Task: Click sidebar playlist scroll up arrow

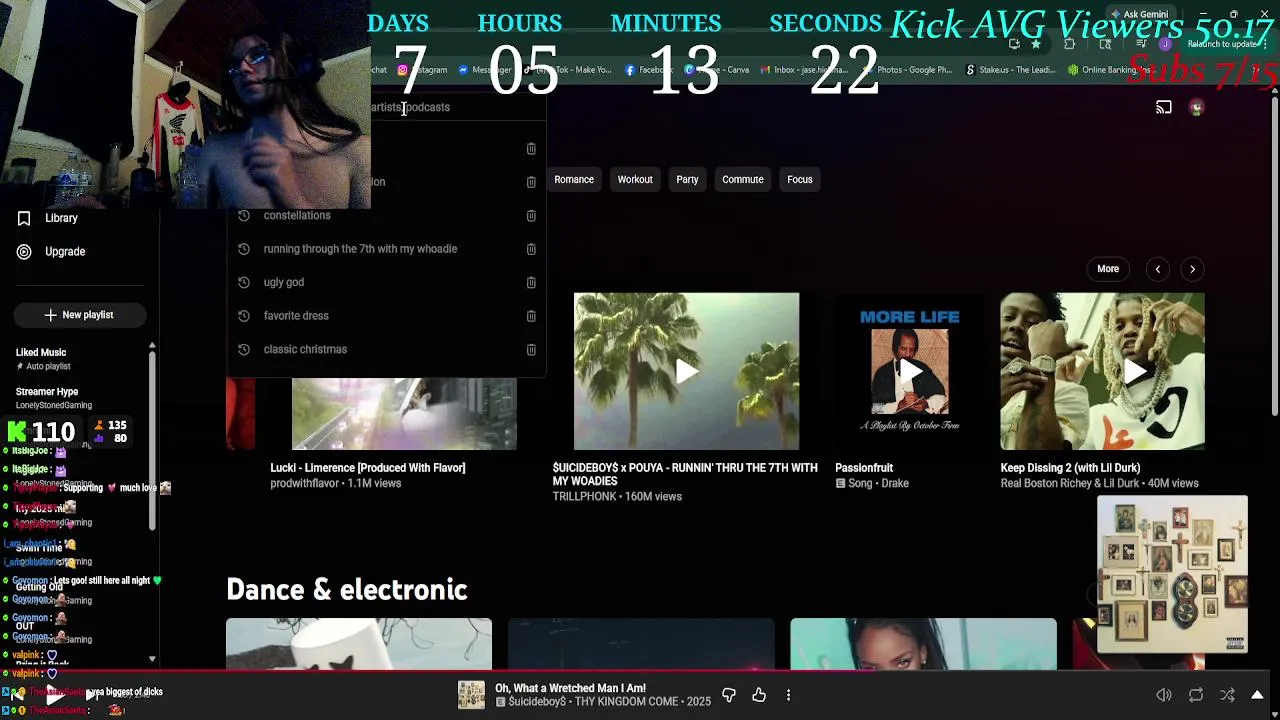Action: point(152,346)
